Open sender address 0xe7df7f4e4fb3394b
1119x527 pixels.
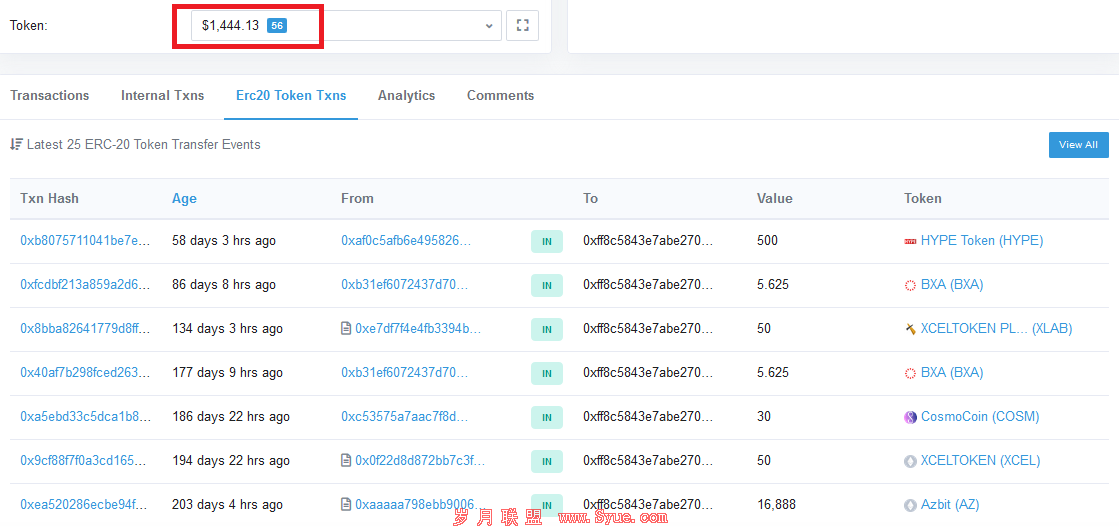tap(419, 328)
